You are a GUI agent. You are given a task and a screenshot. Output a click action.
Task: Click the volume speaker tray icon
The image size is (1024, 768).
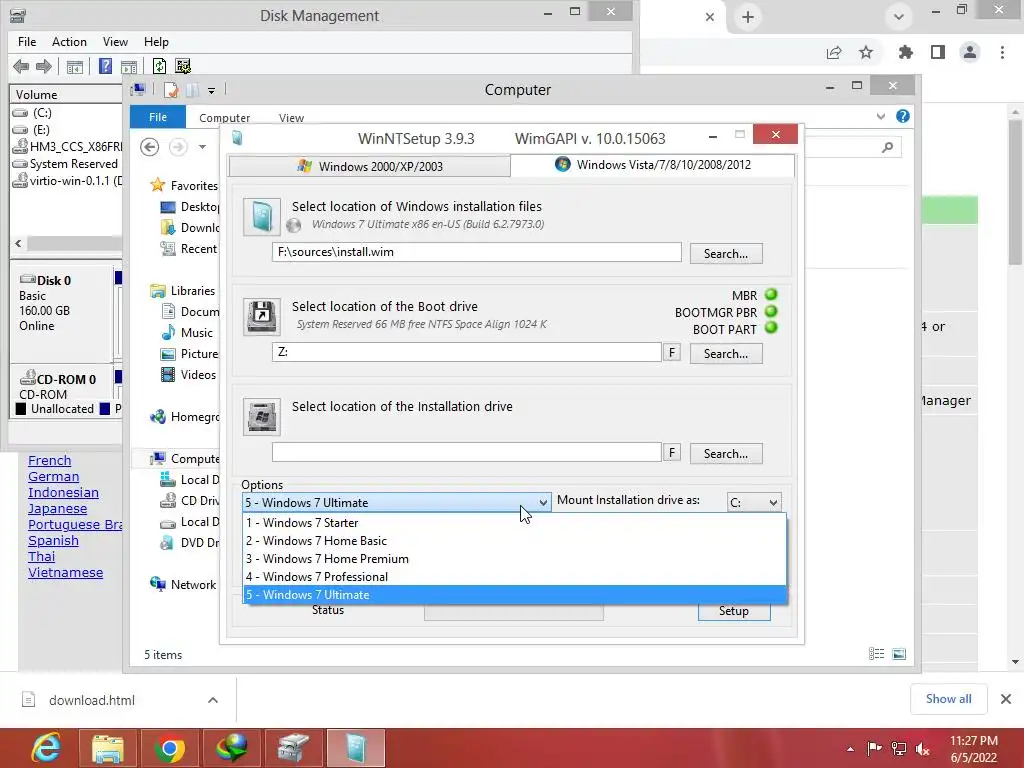pyautogui.click(x=923, y=748)
